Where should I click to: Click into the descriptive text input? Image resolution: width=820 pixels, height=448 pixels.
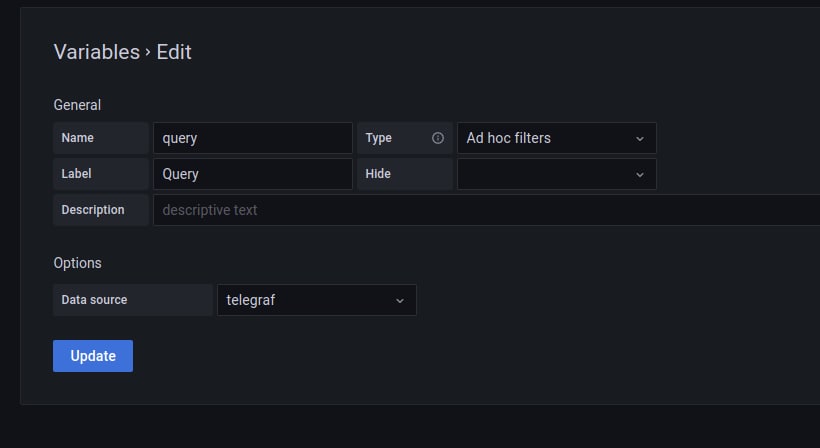tap(486, 210)
